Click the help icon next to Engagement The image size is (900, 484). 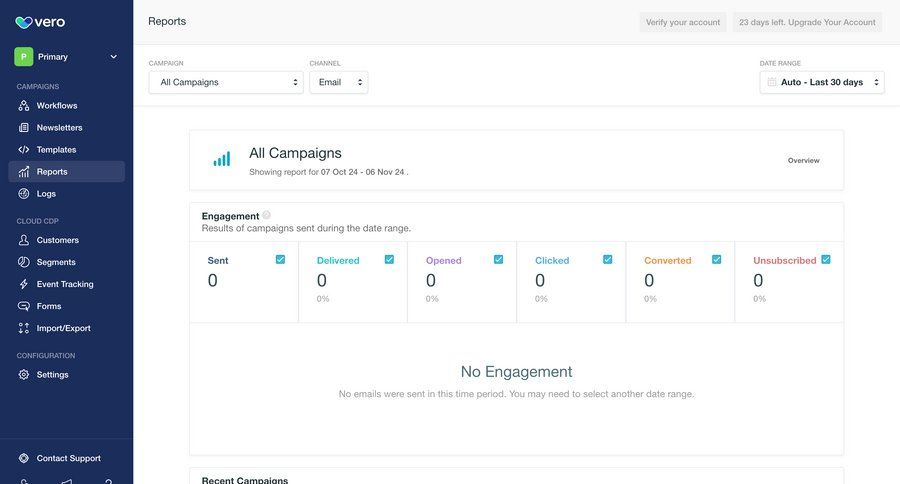click(266, 215)
